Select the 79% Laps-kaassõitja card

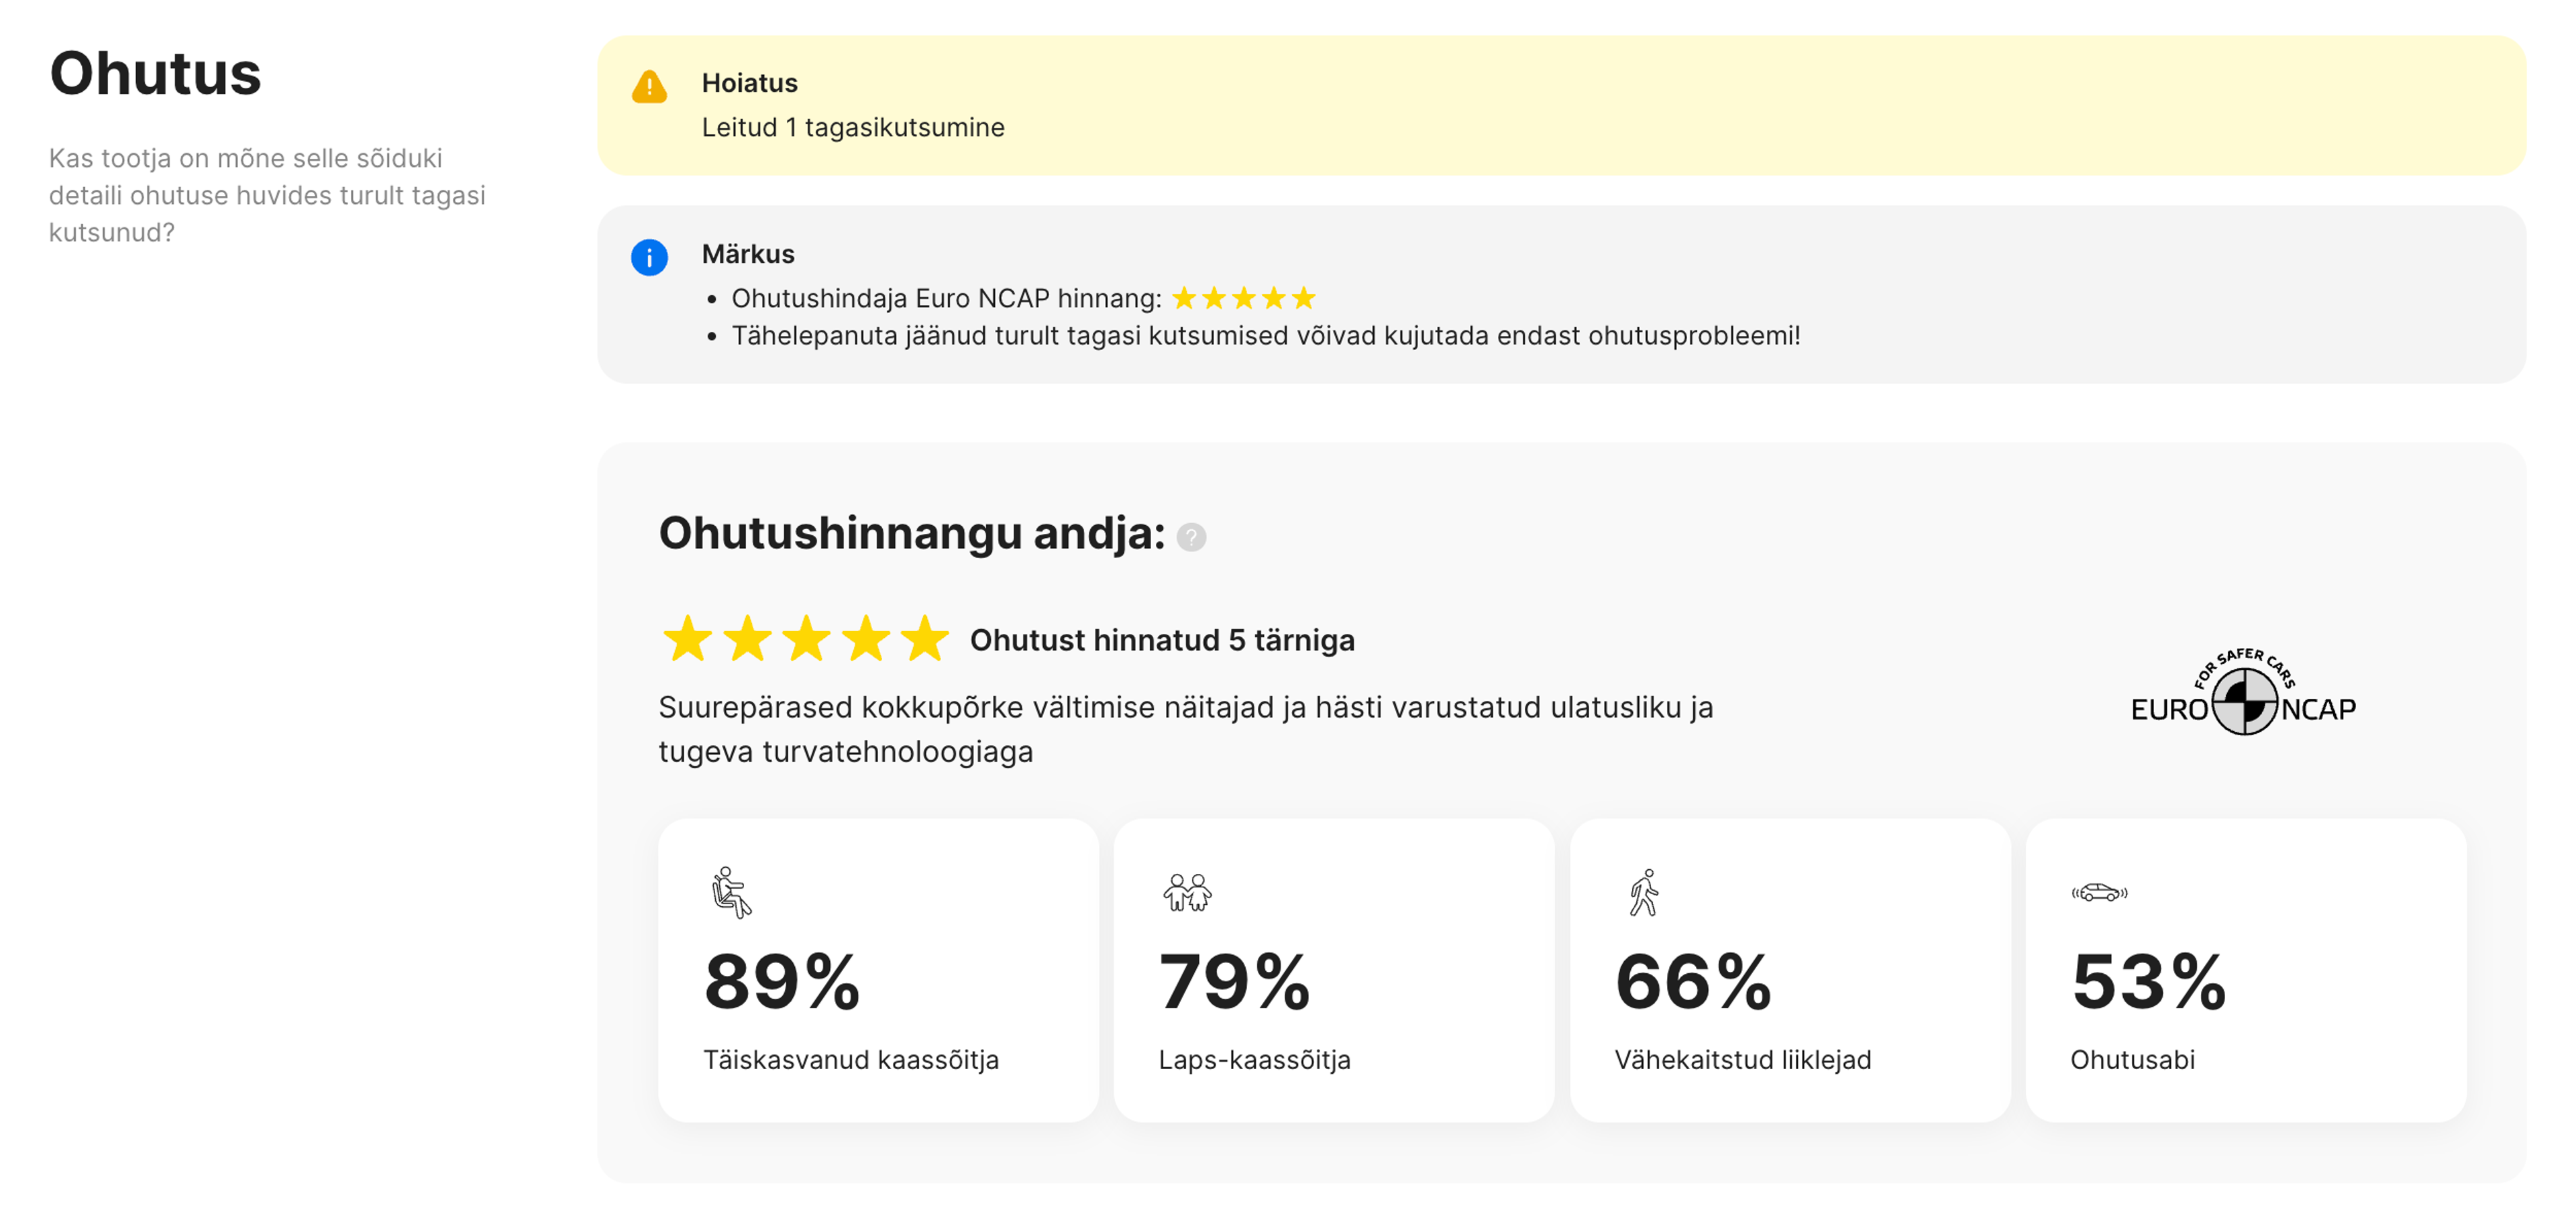pyautogui.click(x=1333, y=969)
